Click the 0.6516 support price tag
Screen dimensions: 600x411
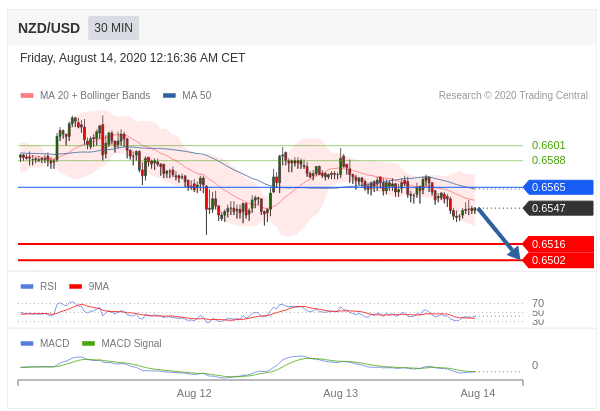click(558, 244)
